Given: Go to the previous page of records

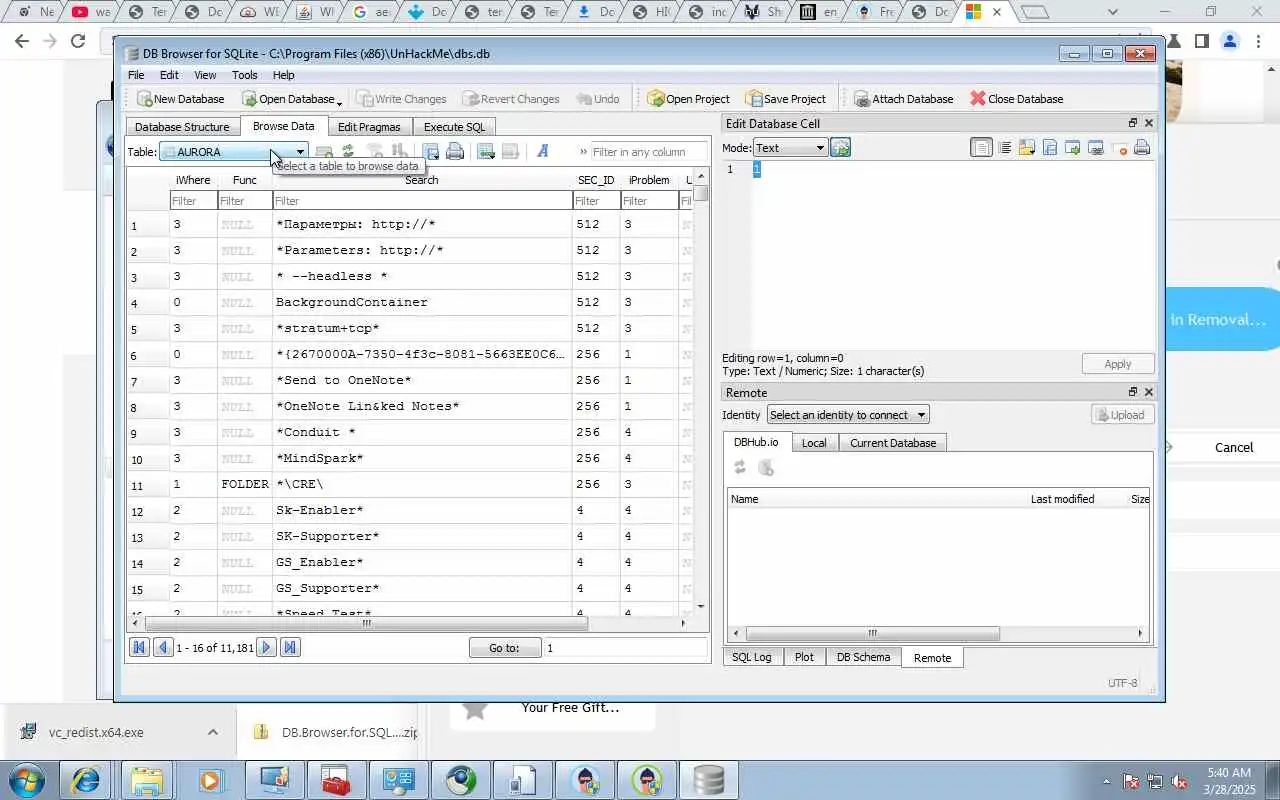Looking at the screenshot, I should click(163, 647).
